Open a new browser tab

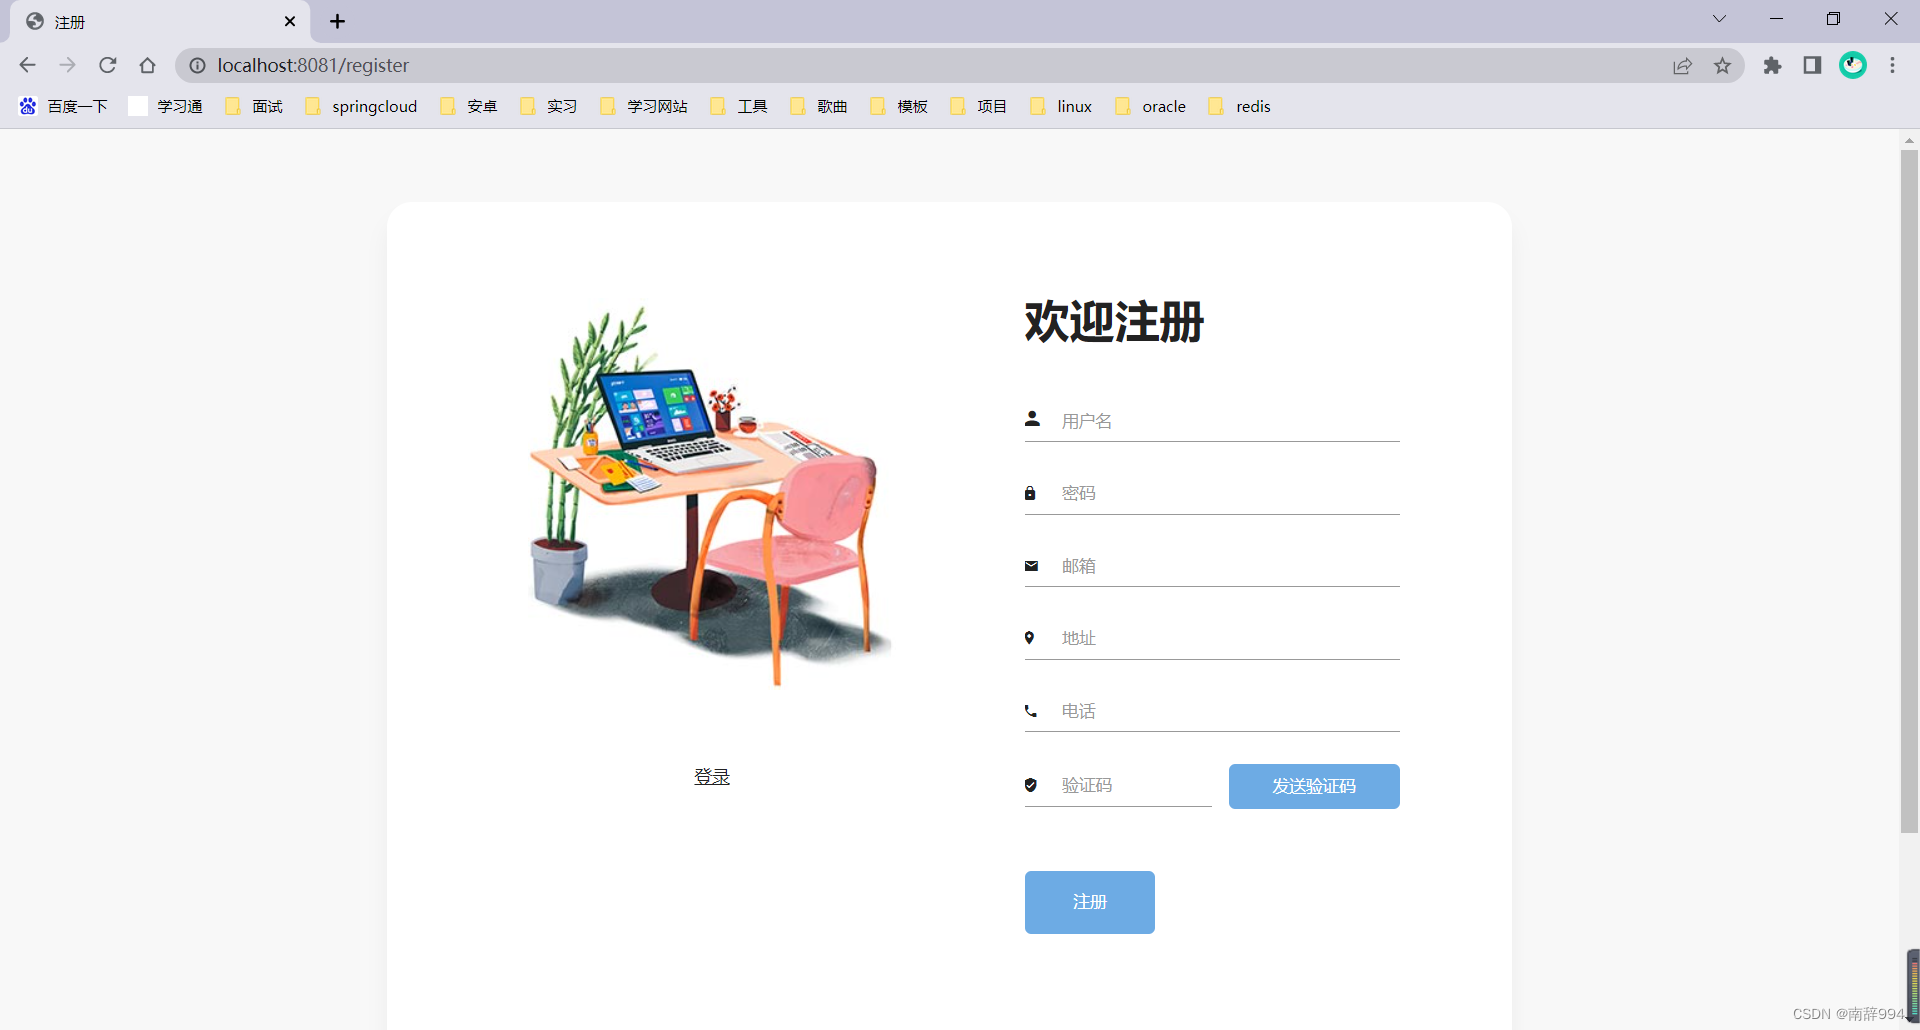337,21
